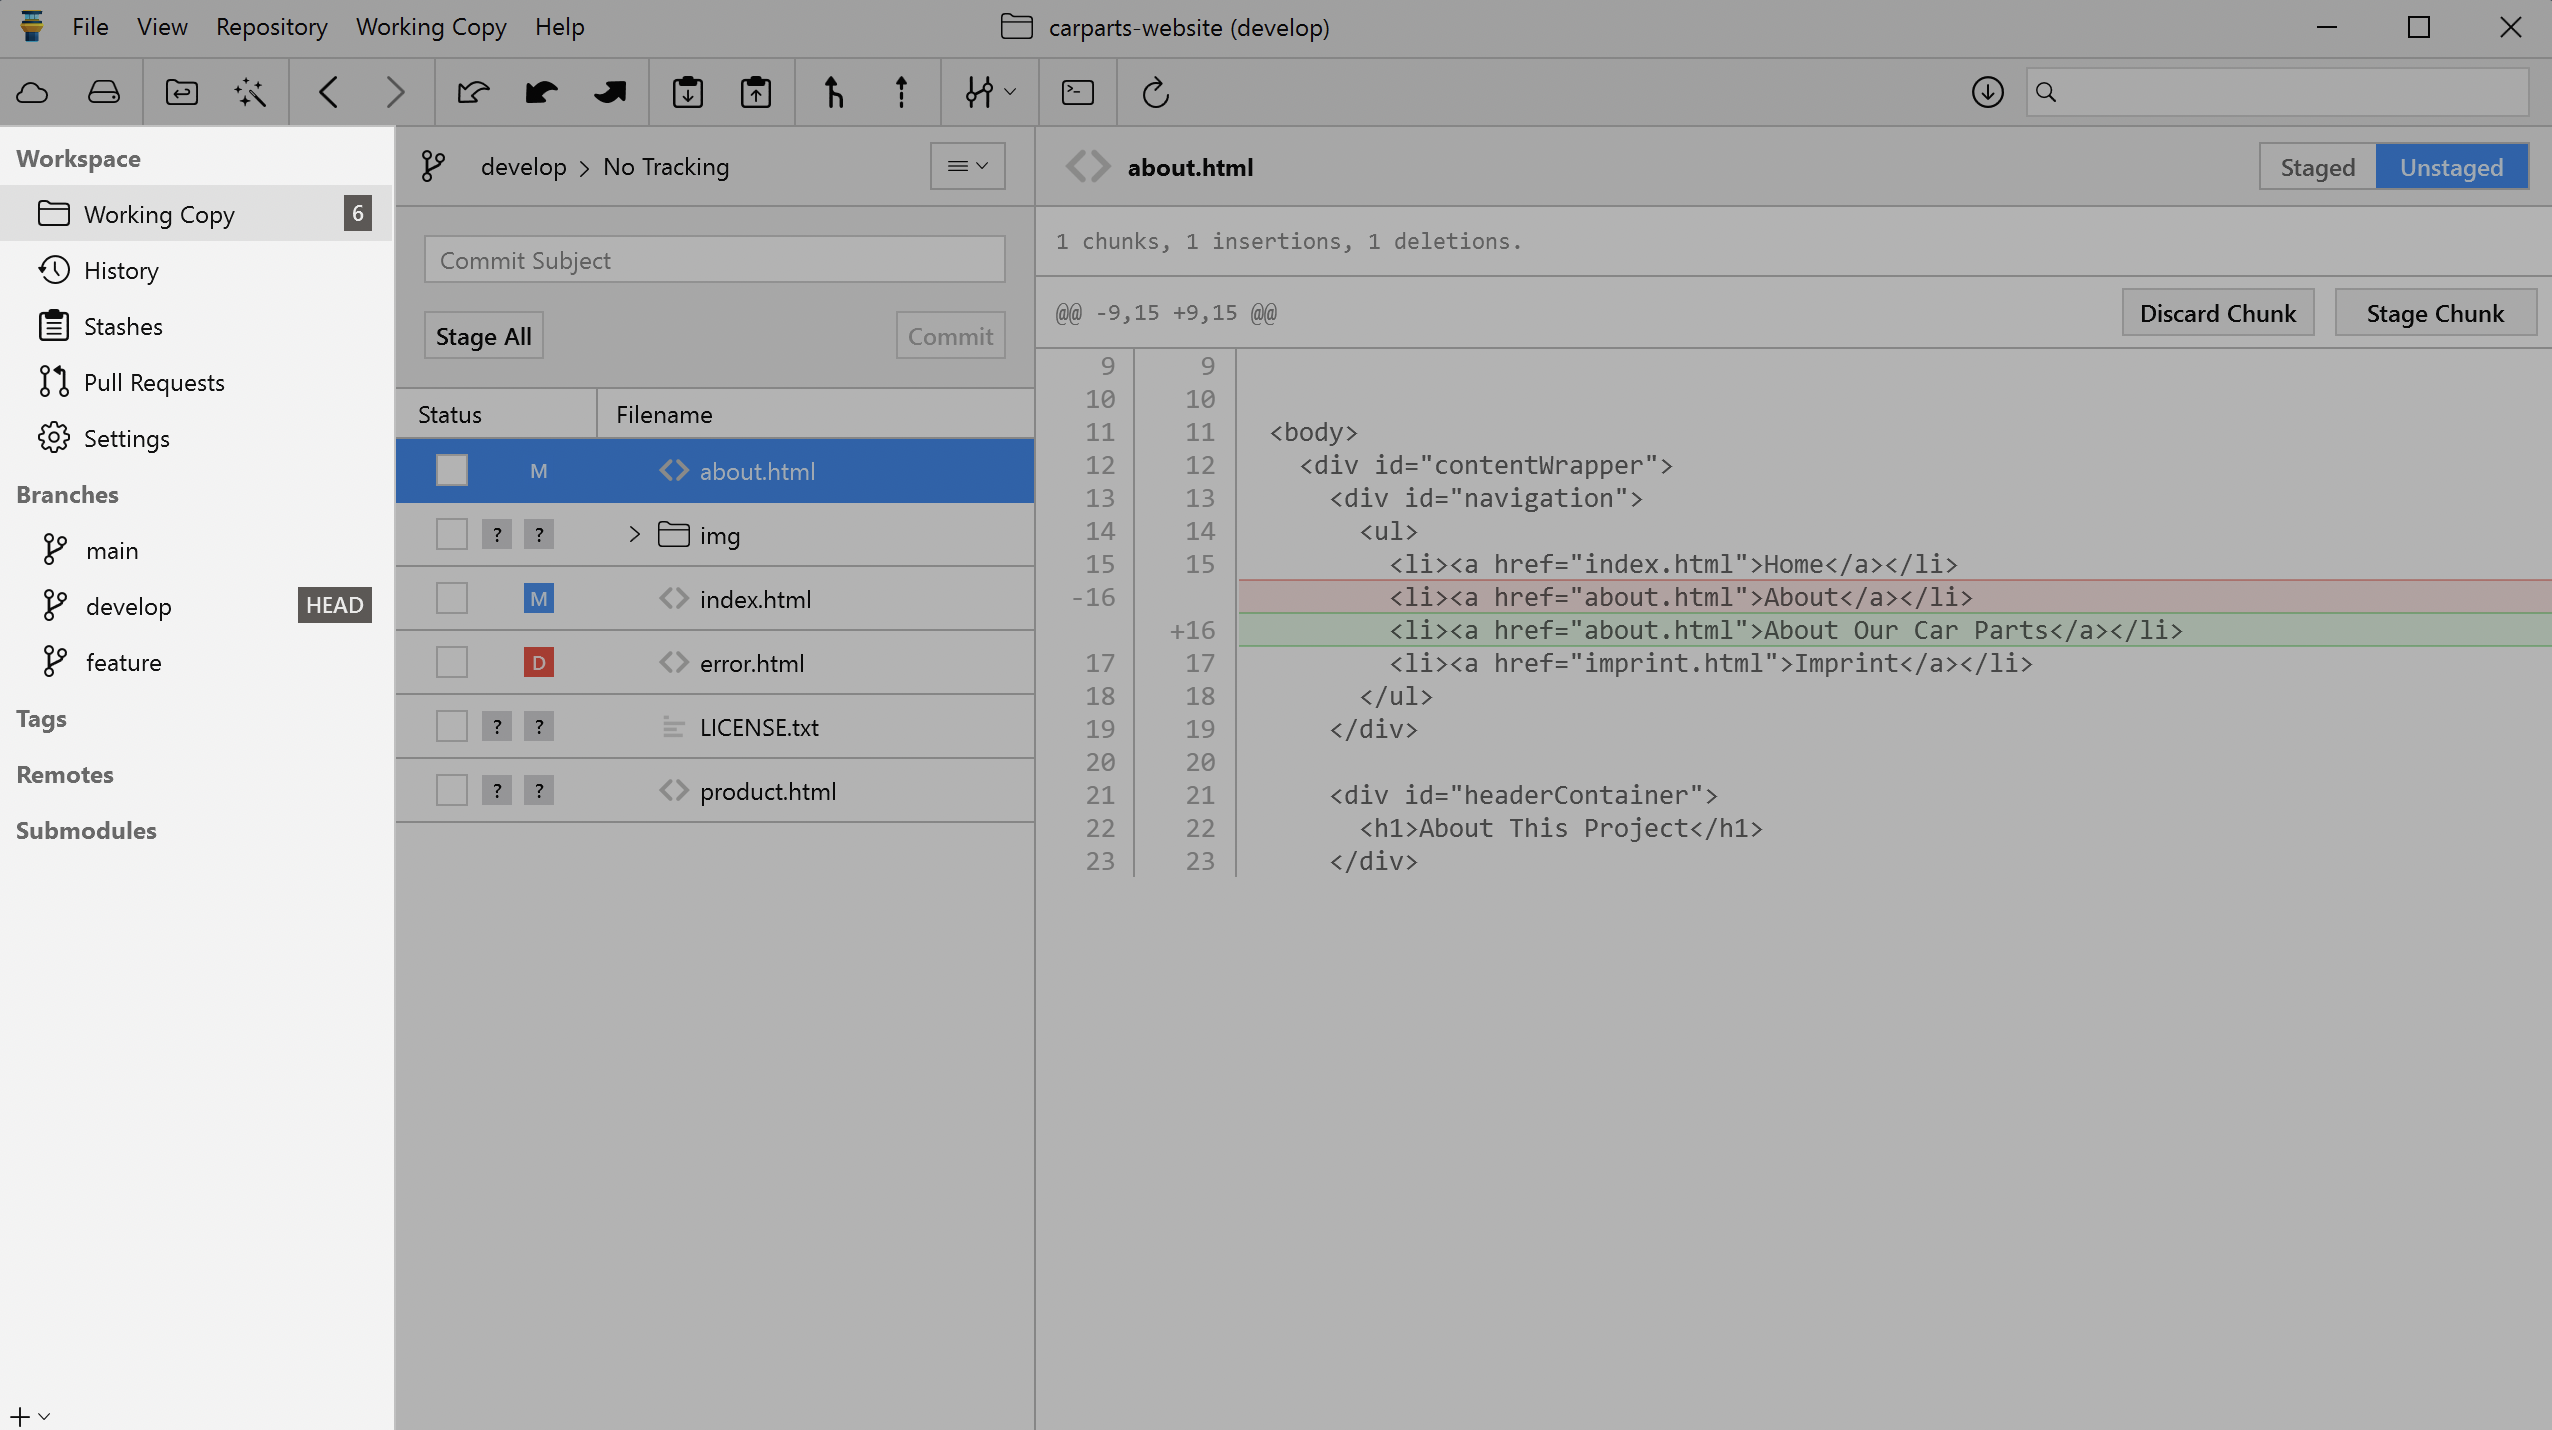
Task: Open the terminal toolbar icon
Action: (1077, 93)
